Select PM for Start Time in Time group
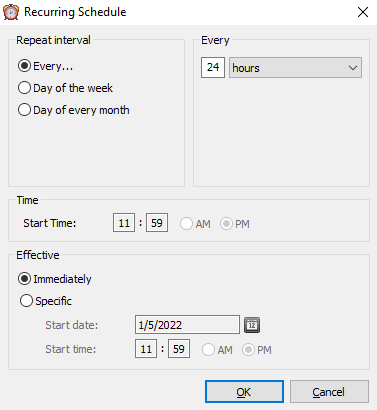This screenshot has width=377, height=410. [235, 224]
